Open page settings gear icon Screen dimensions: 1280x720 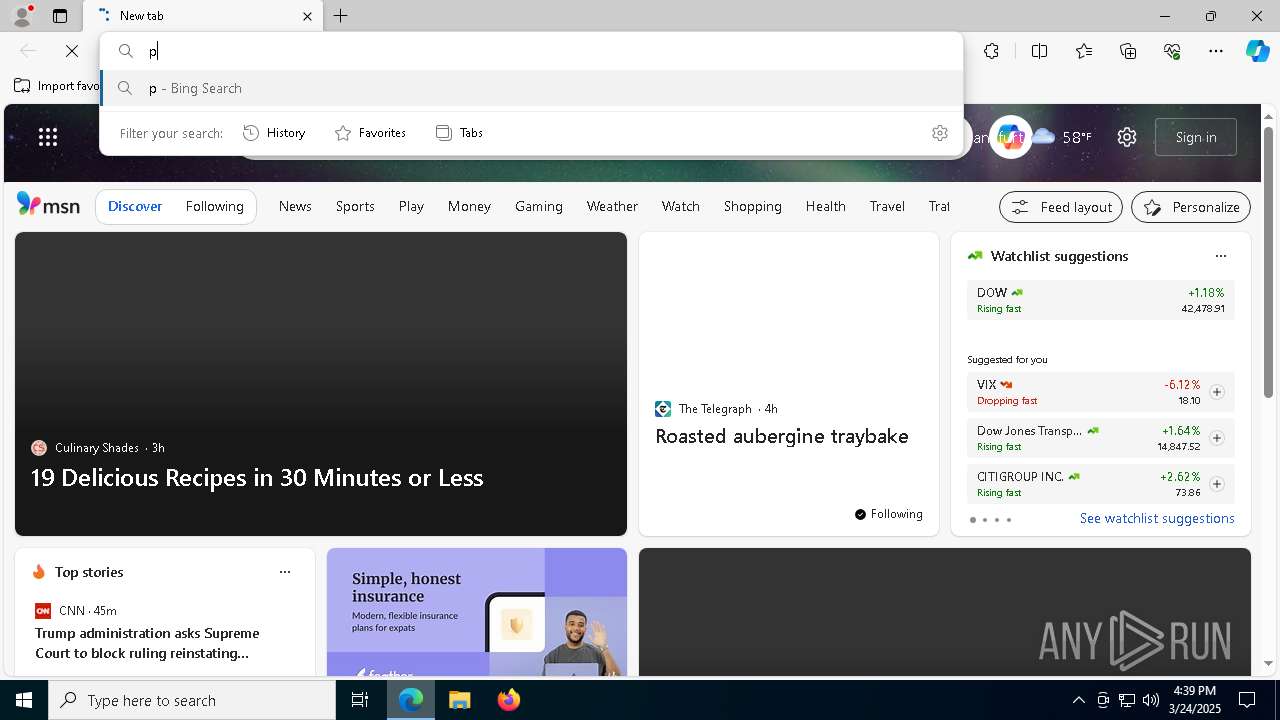1127,137
